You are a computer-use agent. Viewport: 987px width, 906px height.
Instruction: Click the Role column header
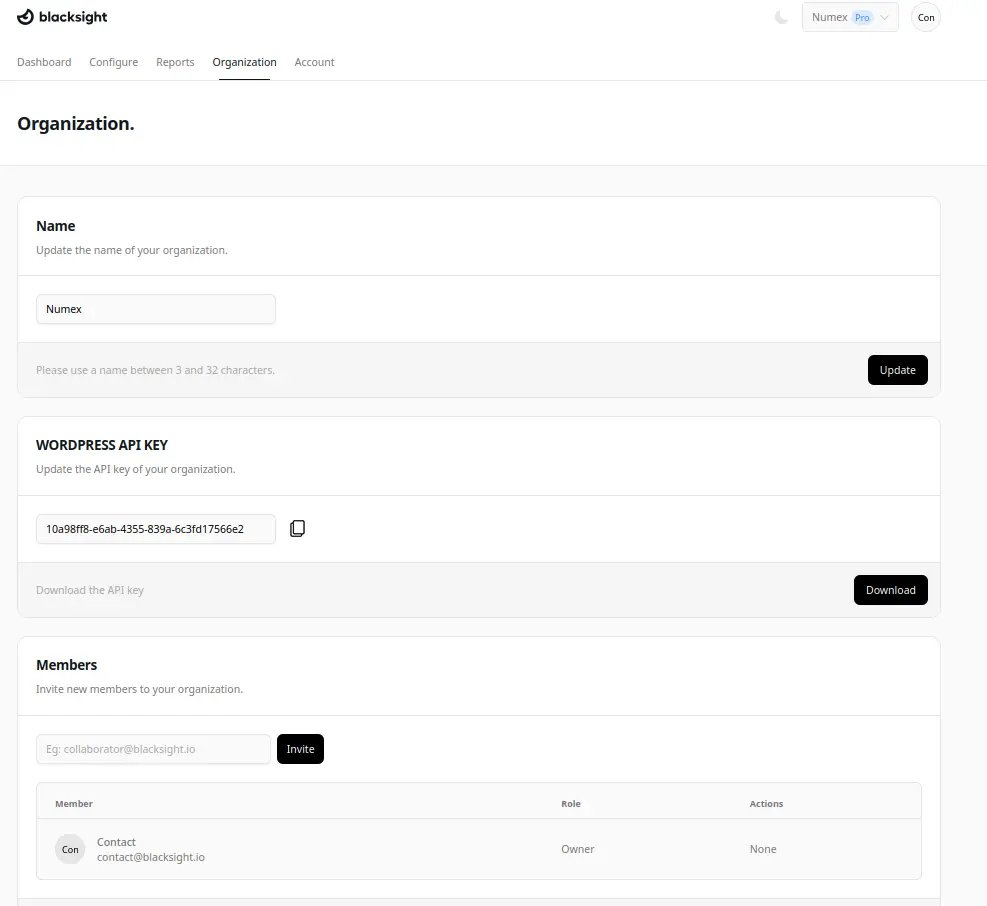click(x=571, y=804)
